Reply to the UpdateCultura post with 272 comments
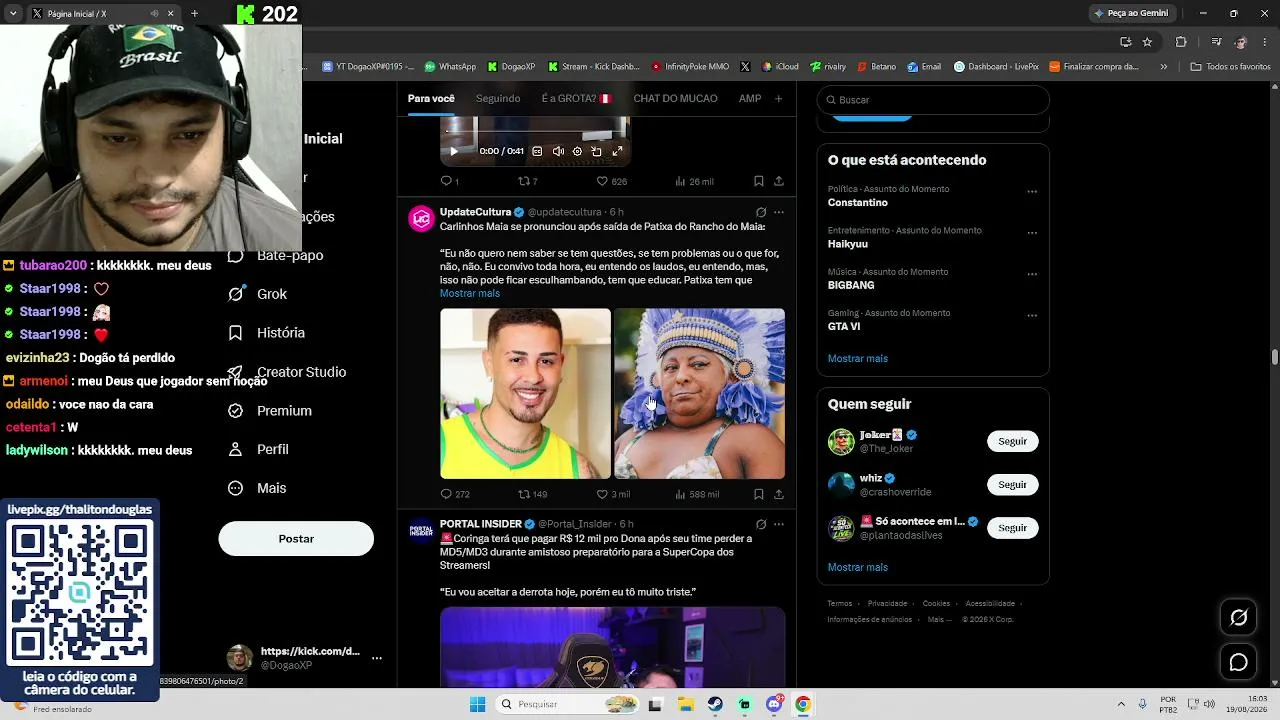 pos(455,494)
